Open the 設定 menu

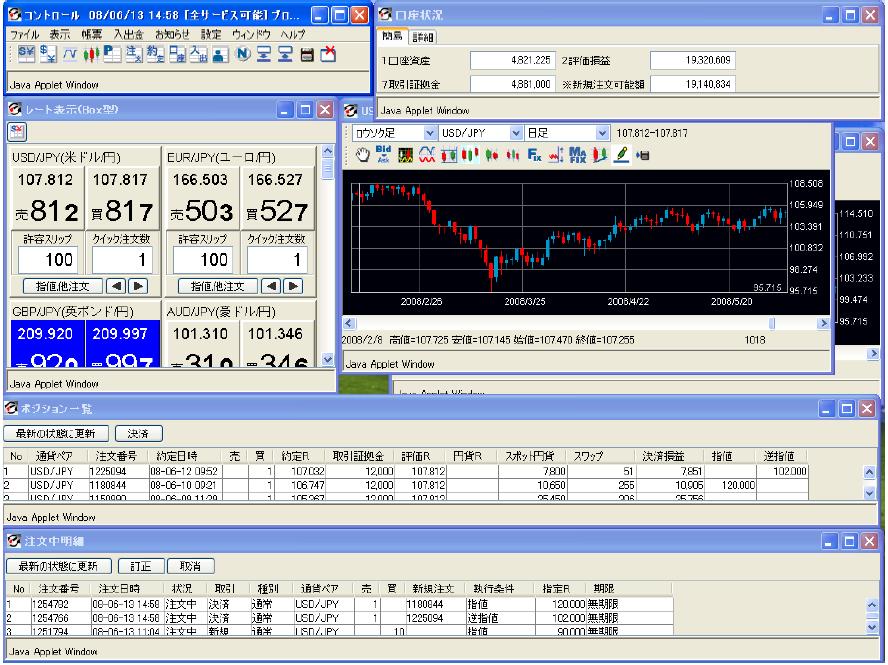pyautogui.click(x=211, y=35)
